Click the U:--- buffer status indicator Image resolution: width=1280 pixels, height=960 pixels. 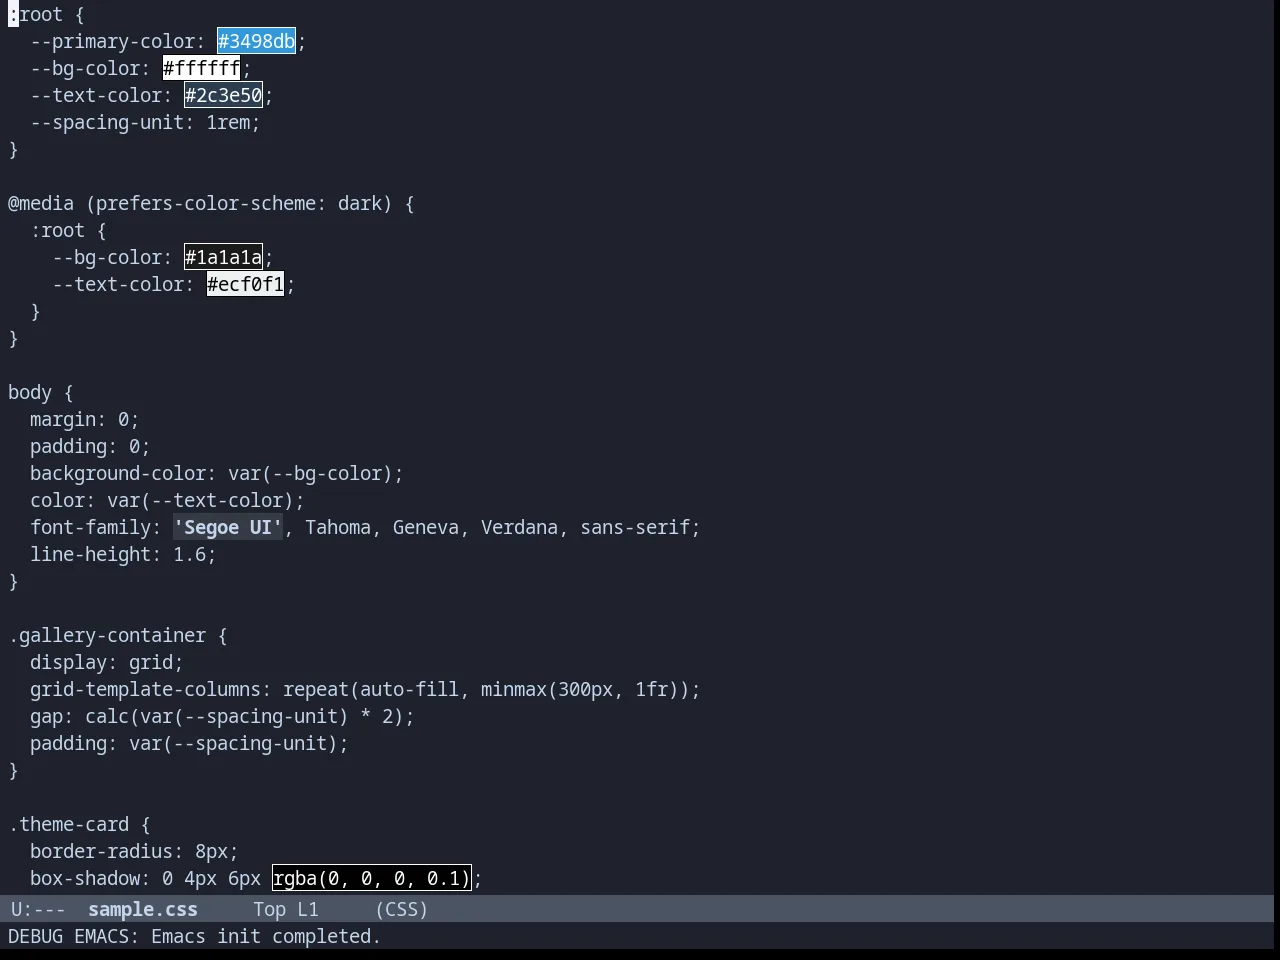click(38, 909)
